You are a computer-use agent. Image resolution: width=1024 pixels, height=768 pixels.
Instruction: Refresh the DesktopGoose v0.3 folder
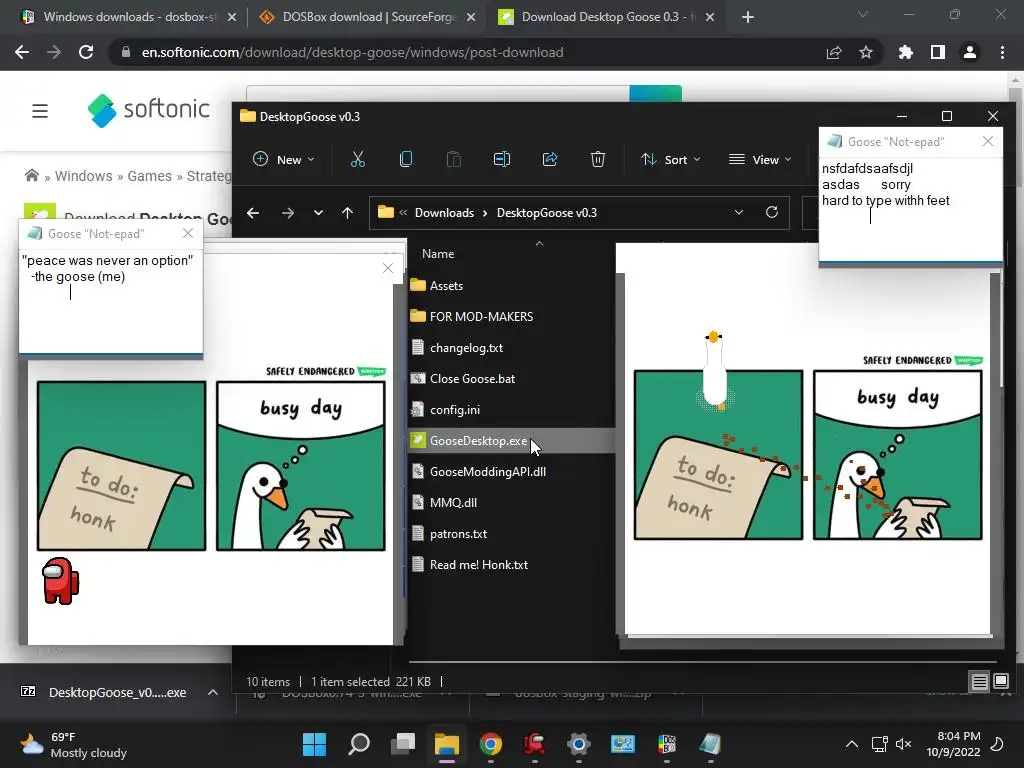(772, 213)
